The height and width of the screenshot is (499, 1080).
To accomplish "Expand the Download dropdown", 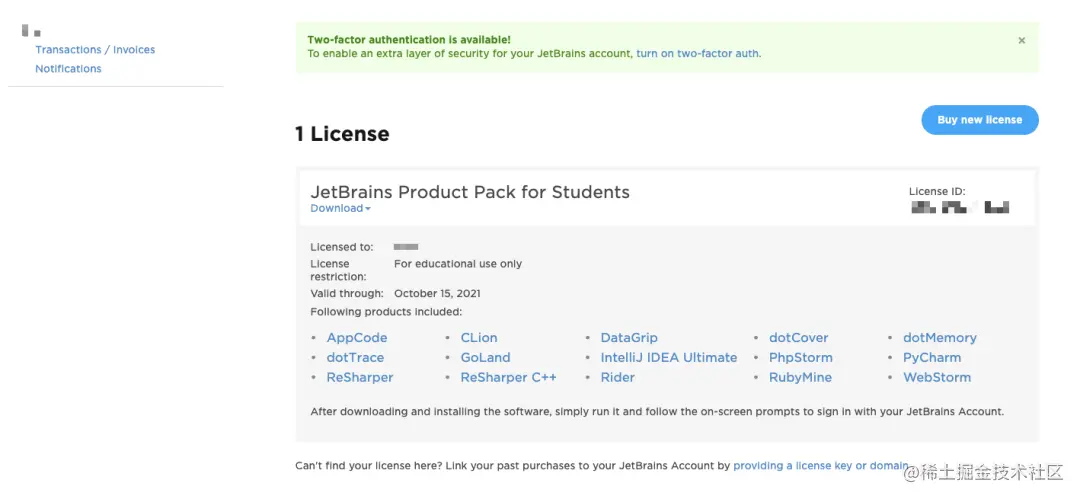I will tap(340, 208).
